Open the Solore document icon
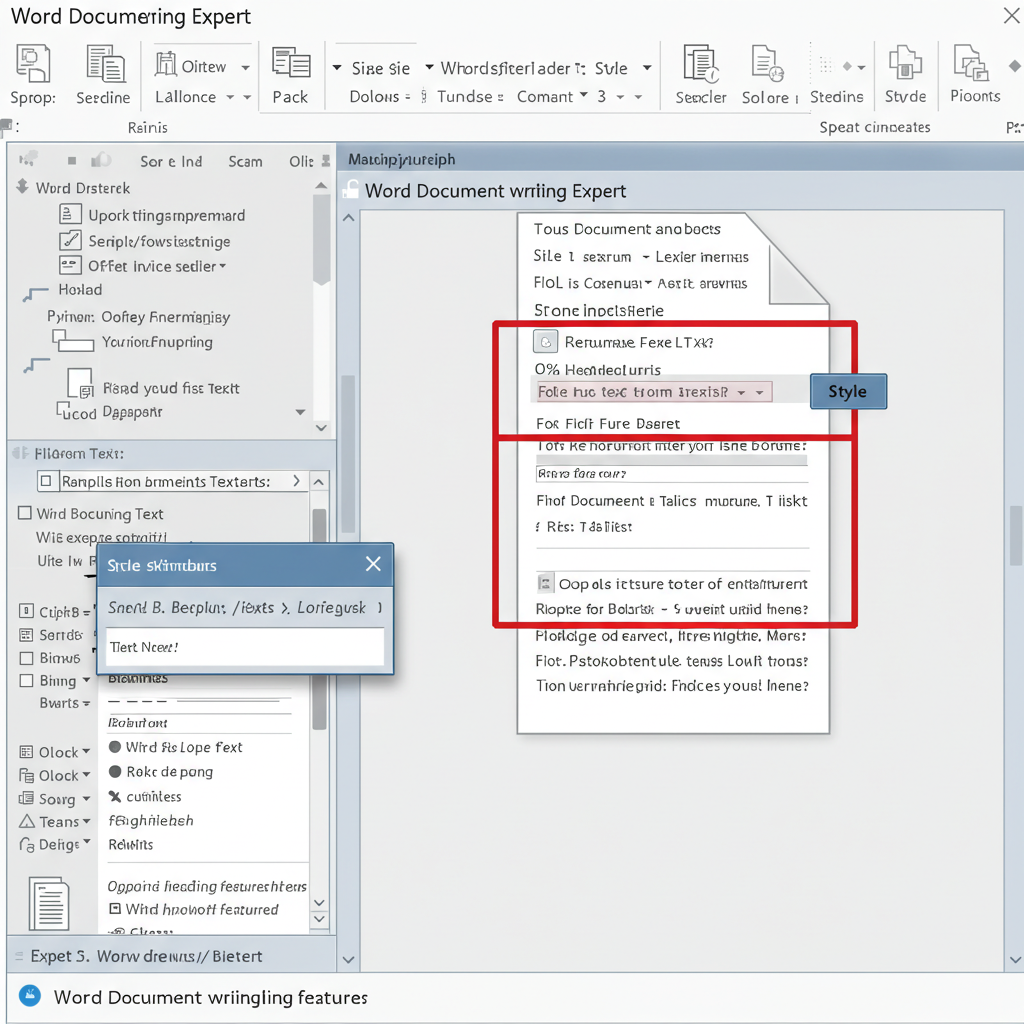 [x=767, y=64]
